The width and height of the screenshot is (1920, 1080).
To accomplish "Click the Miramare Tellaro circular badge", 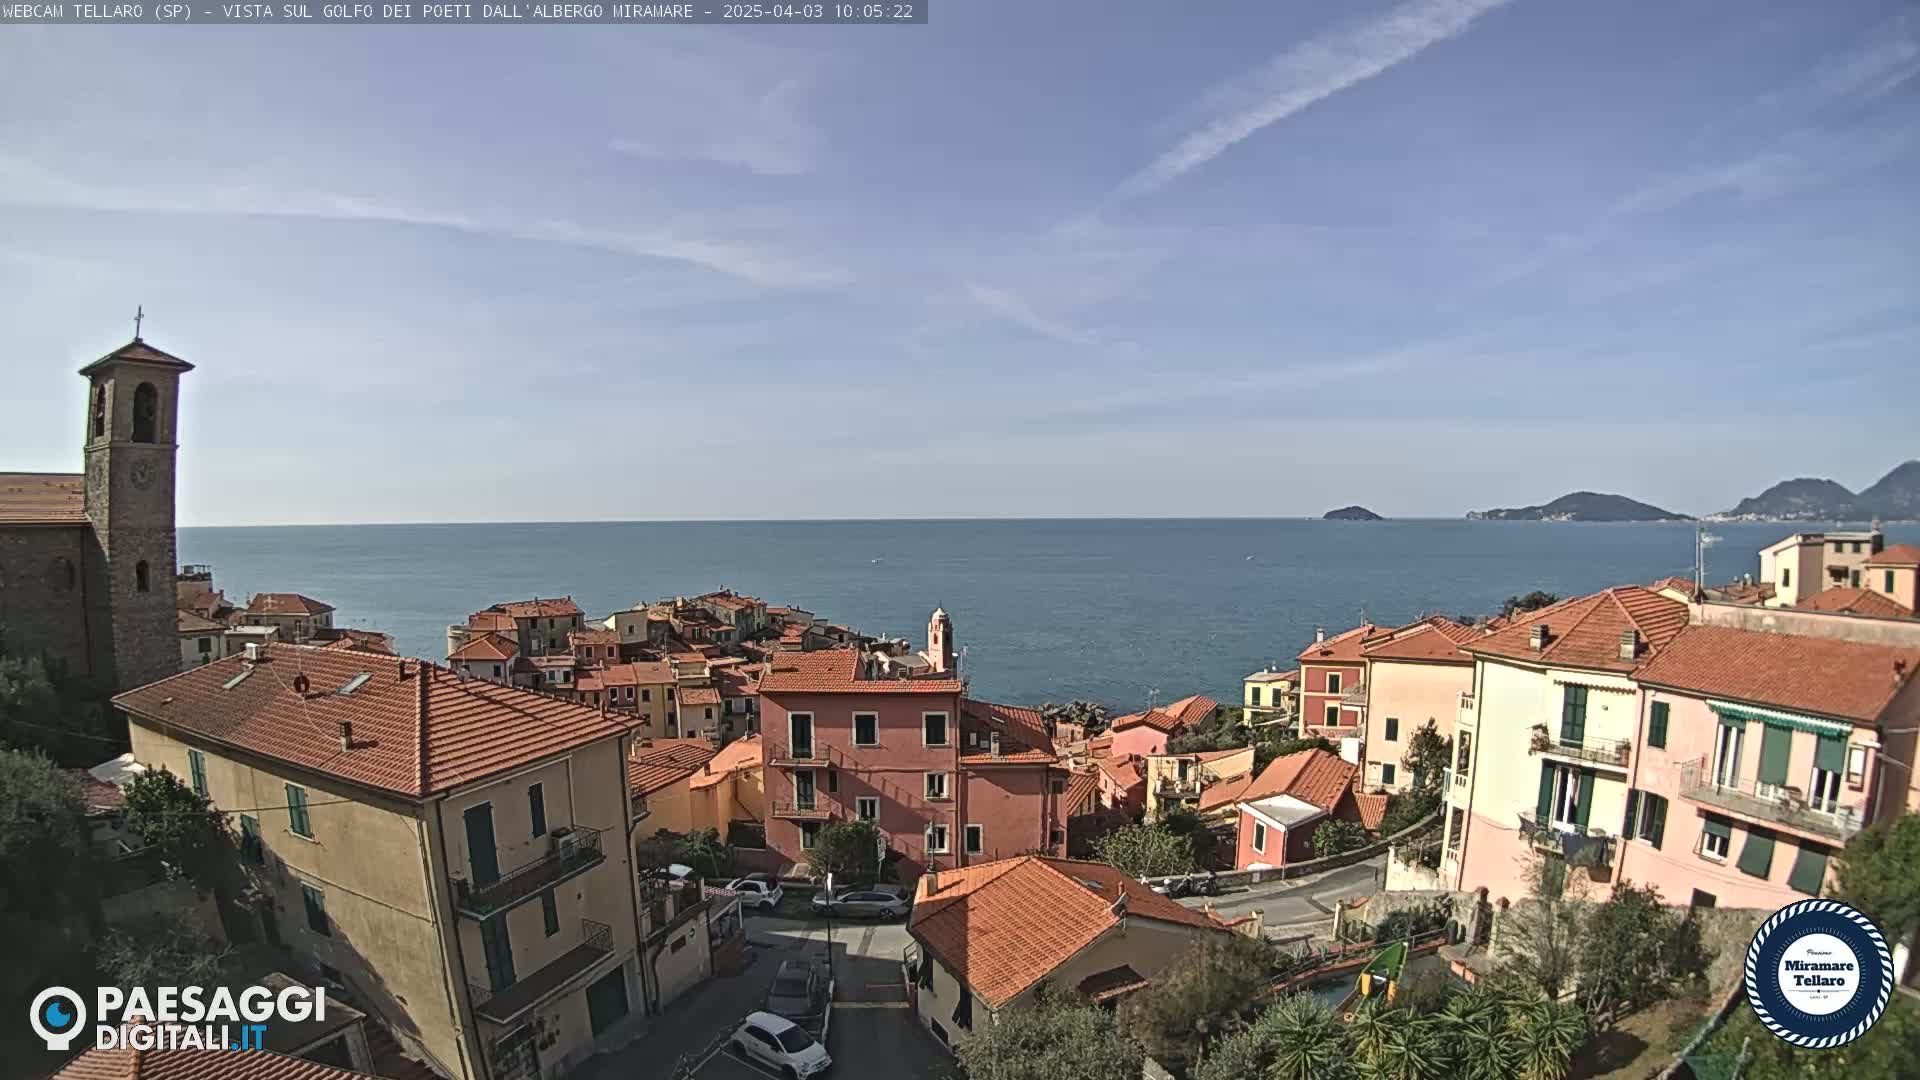I will point(1818,973).
